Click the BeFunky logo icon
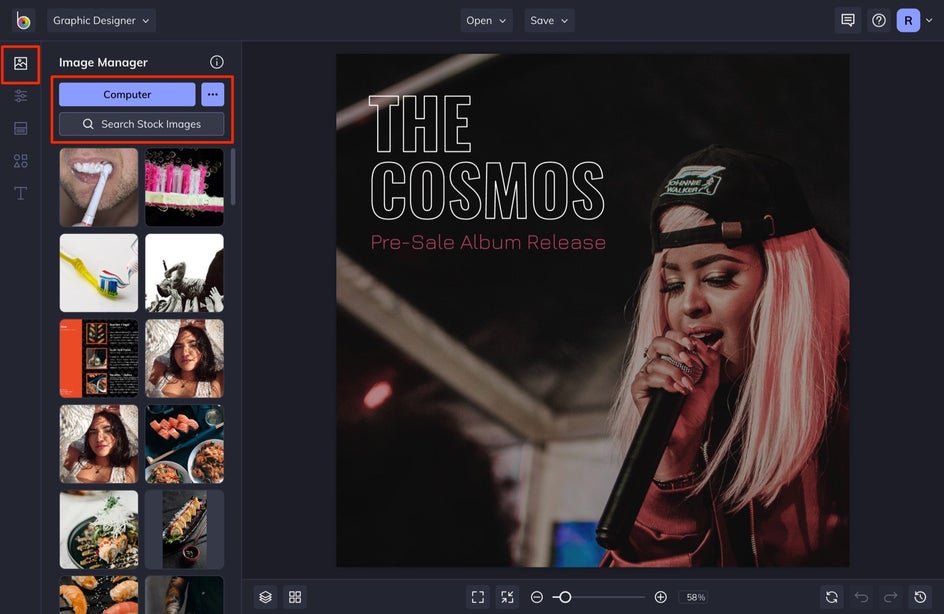 pos(23,20)
